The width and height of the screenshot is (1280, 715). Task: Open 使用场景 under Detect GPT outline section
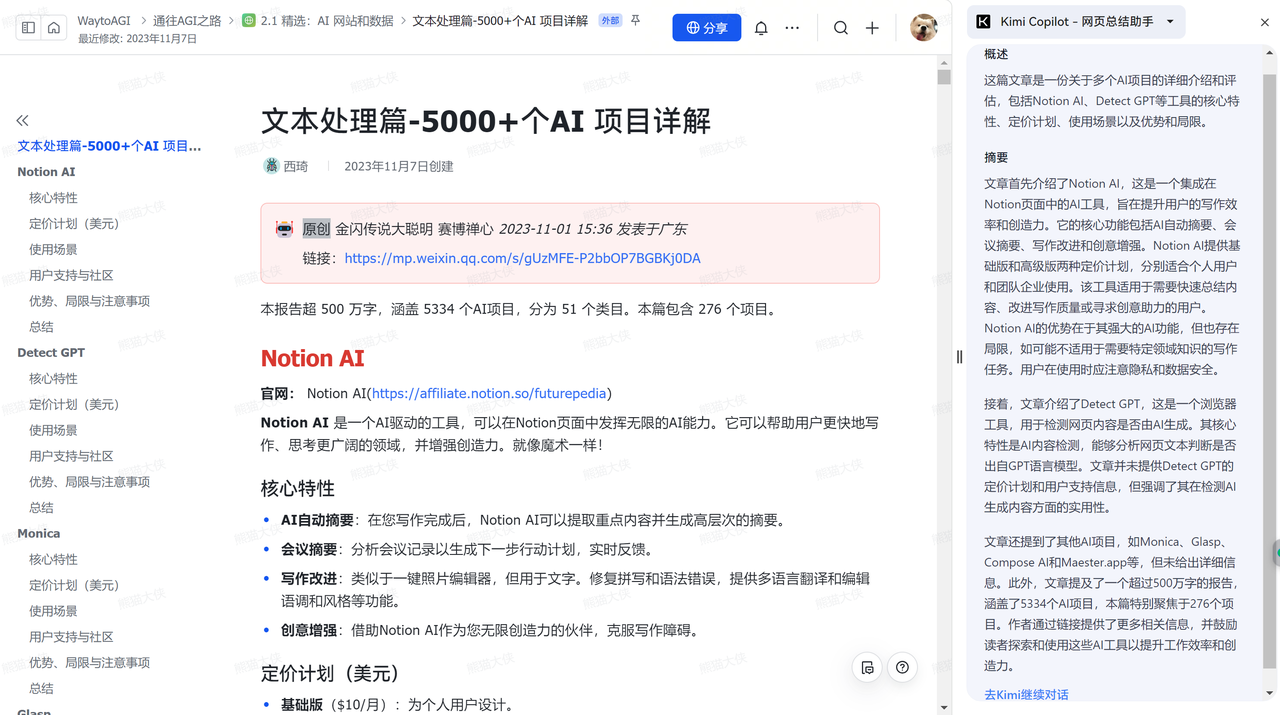pos(53,431)
